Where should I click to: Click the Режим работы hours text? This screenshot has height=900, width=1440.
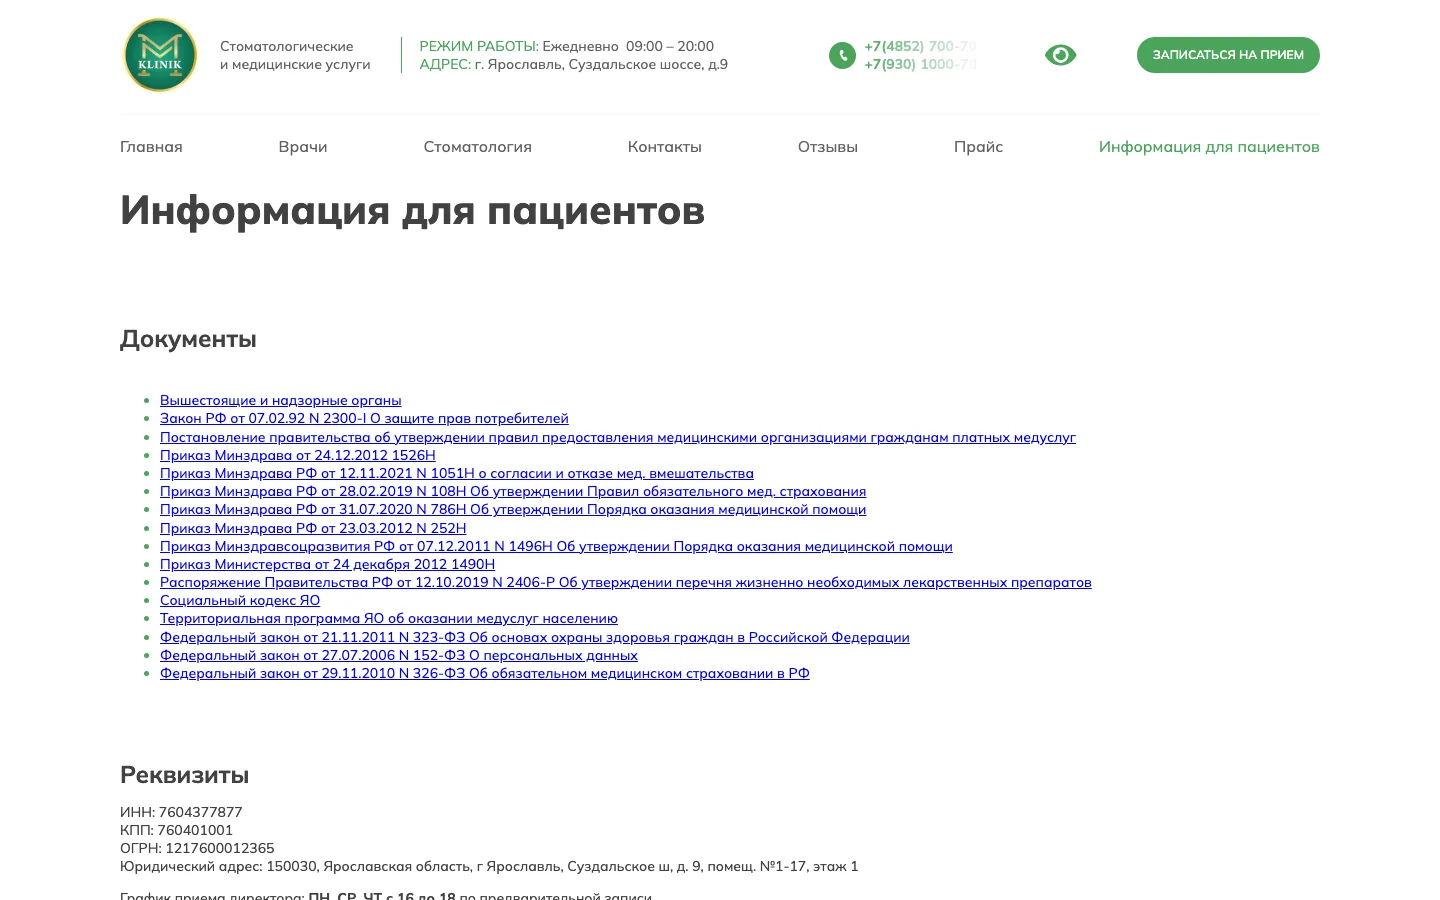coord(566,46)
